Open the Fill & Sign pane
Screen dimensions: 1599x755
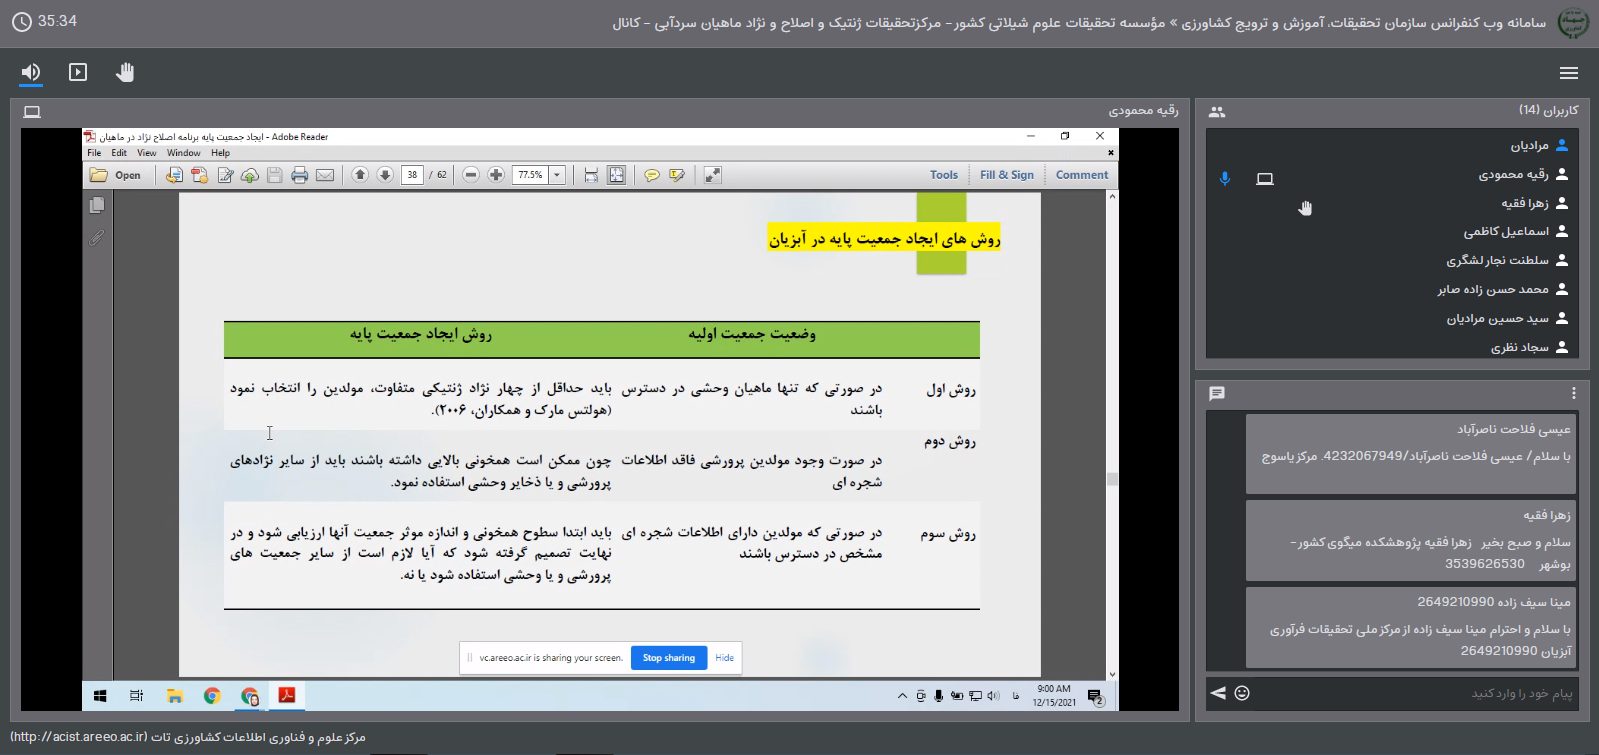[1006, 175]
